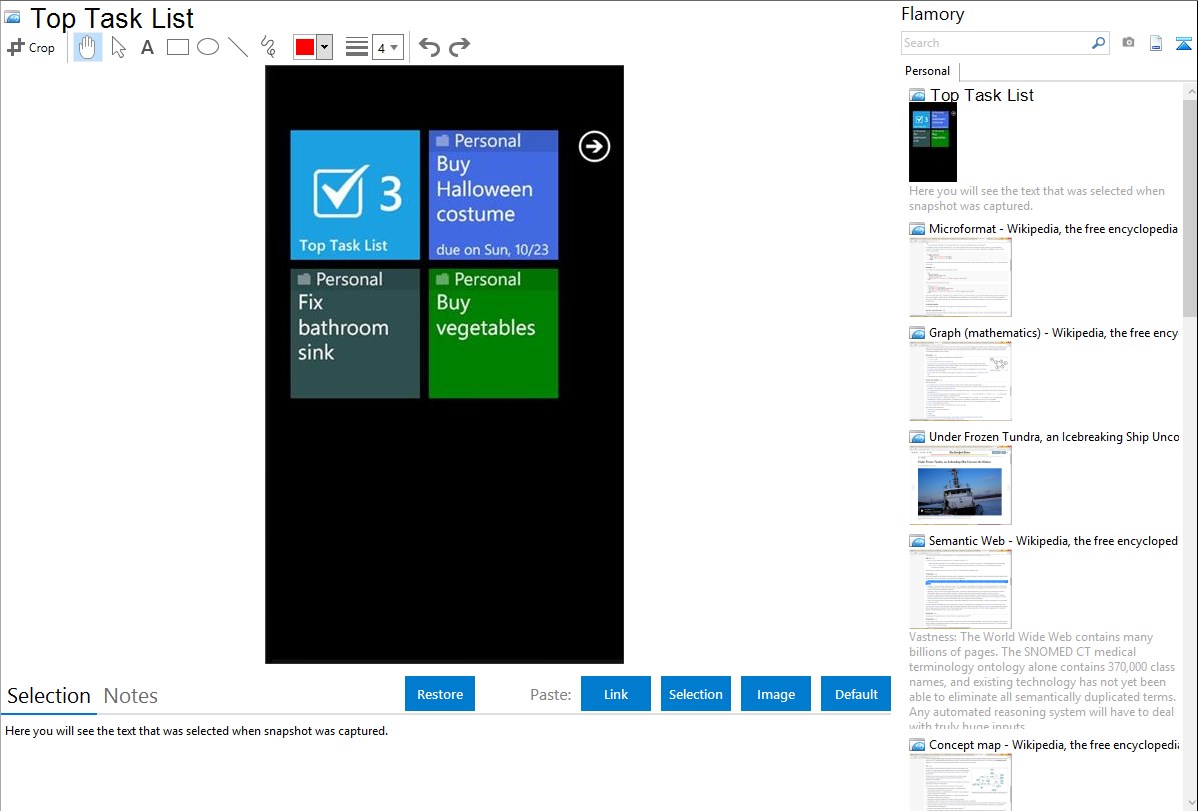This screenshot has height=811, width=1198.
Task: Pick the rectangle drawing tool
Action: [177, 47]
